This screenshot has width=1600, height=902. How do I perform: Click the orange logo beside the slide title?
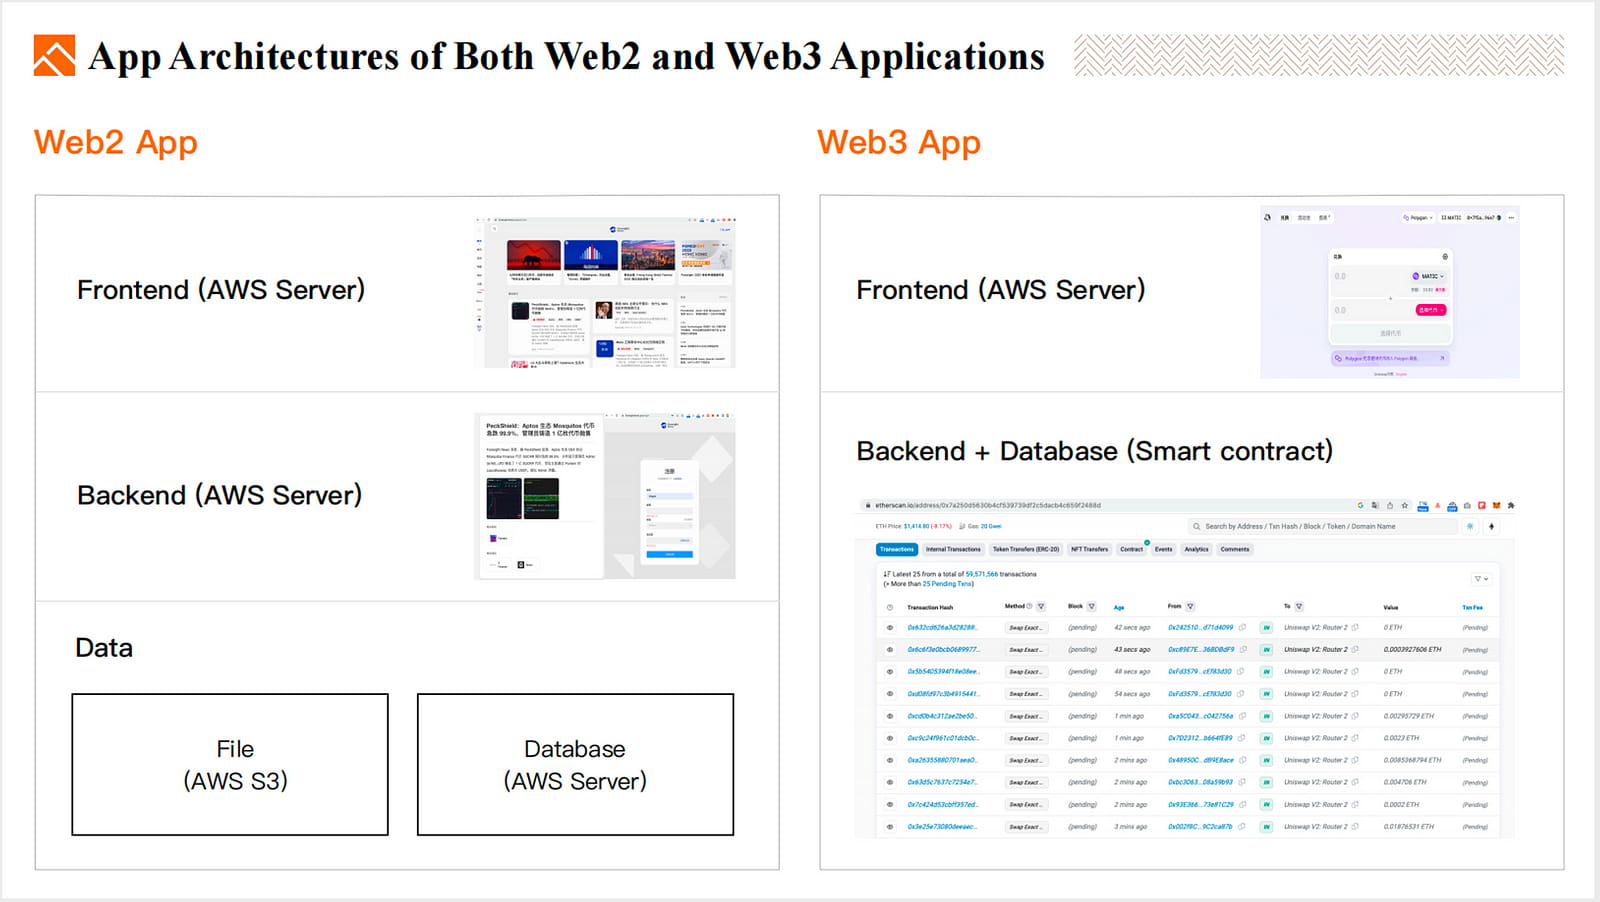pos(54,56)
